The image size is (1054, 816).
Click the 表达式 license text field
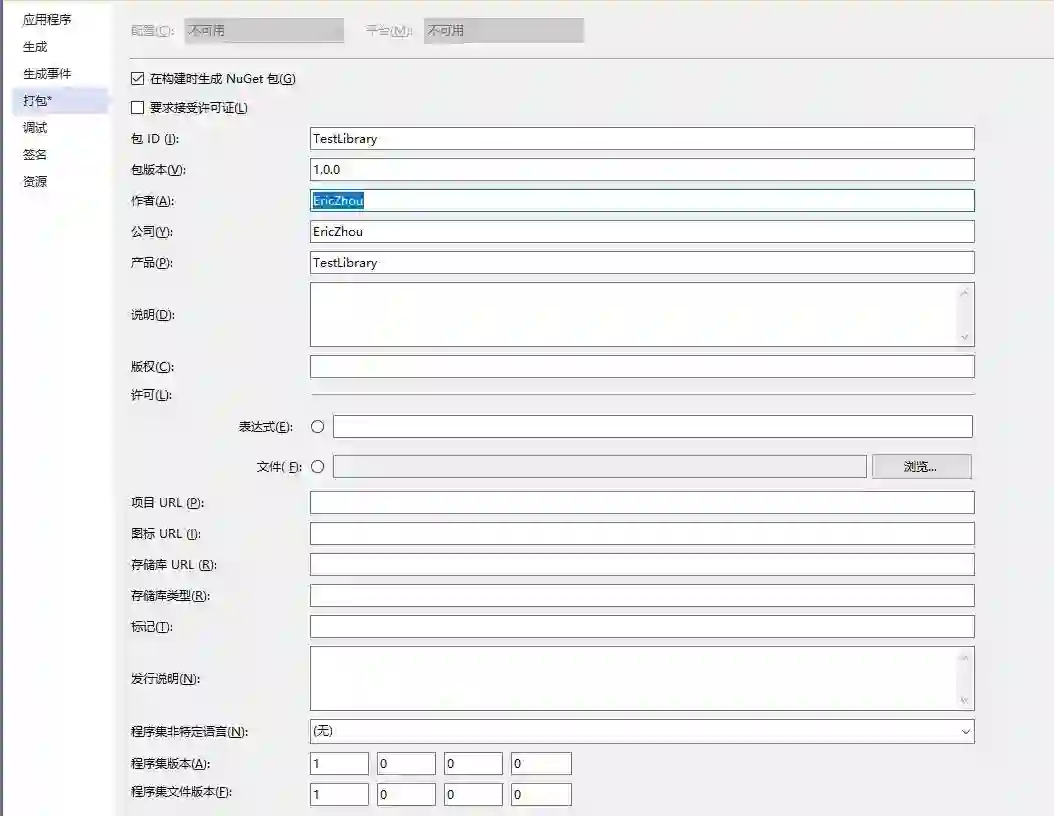tap(653, 426)
